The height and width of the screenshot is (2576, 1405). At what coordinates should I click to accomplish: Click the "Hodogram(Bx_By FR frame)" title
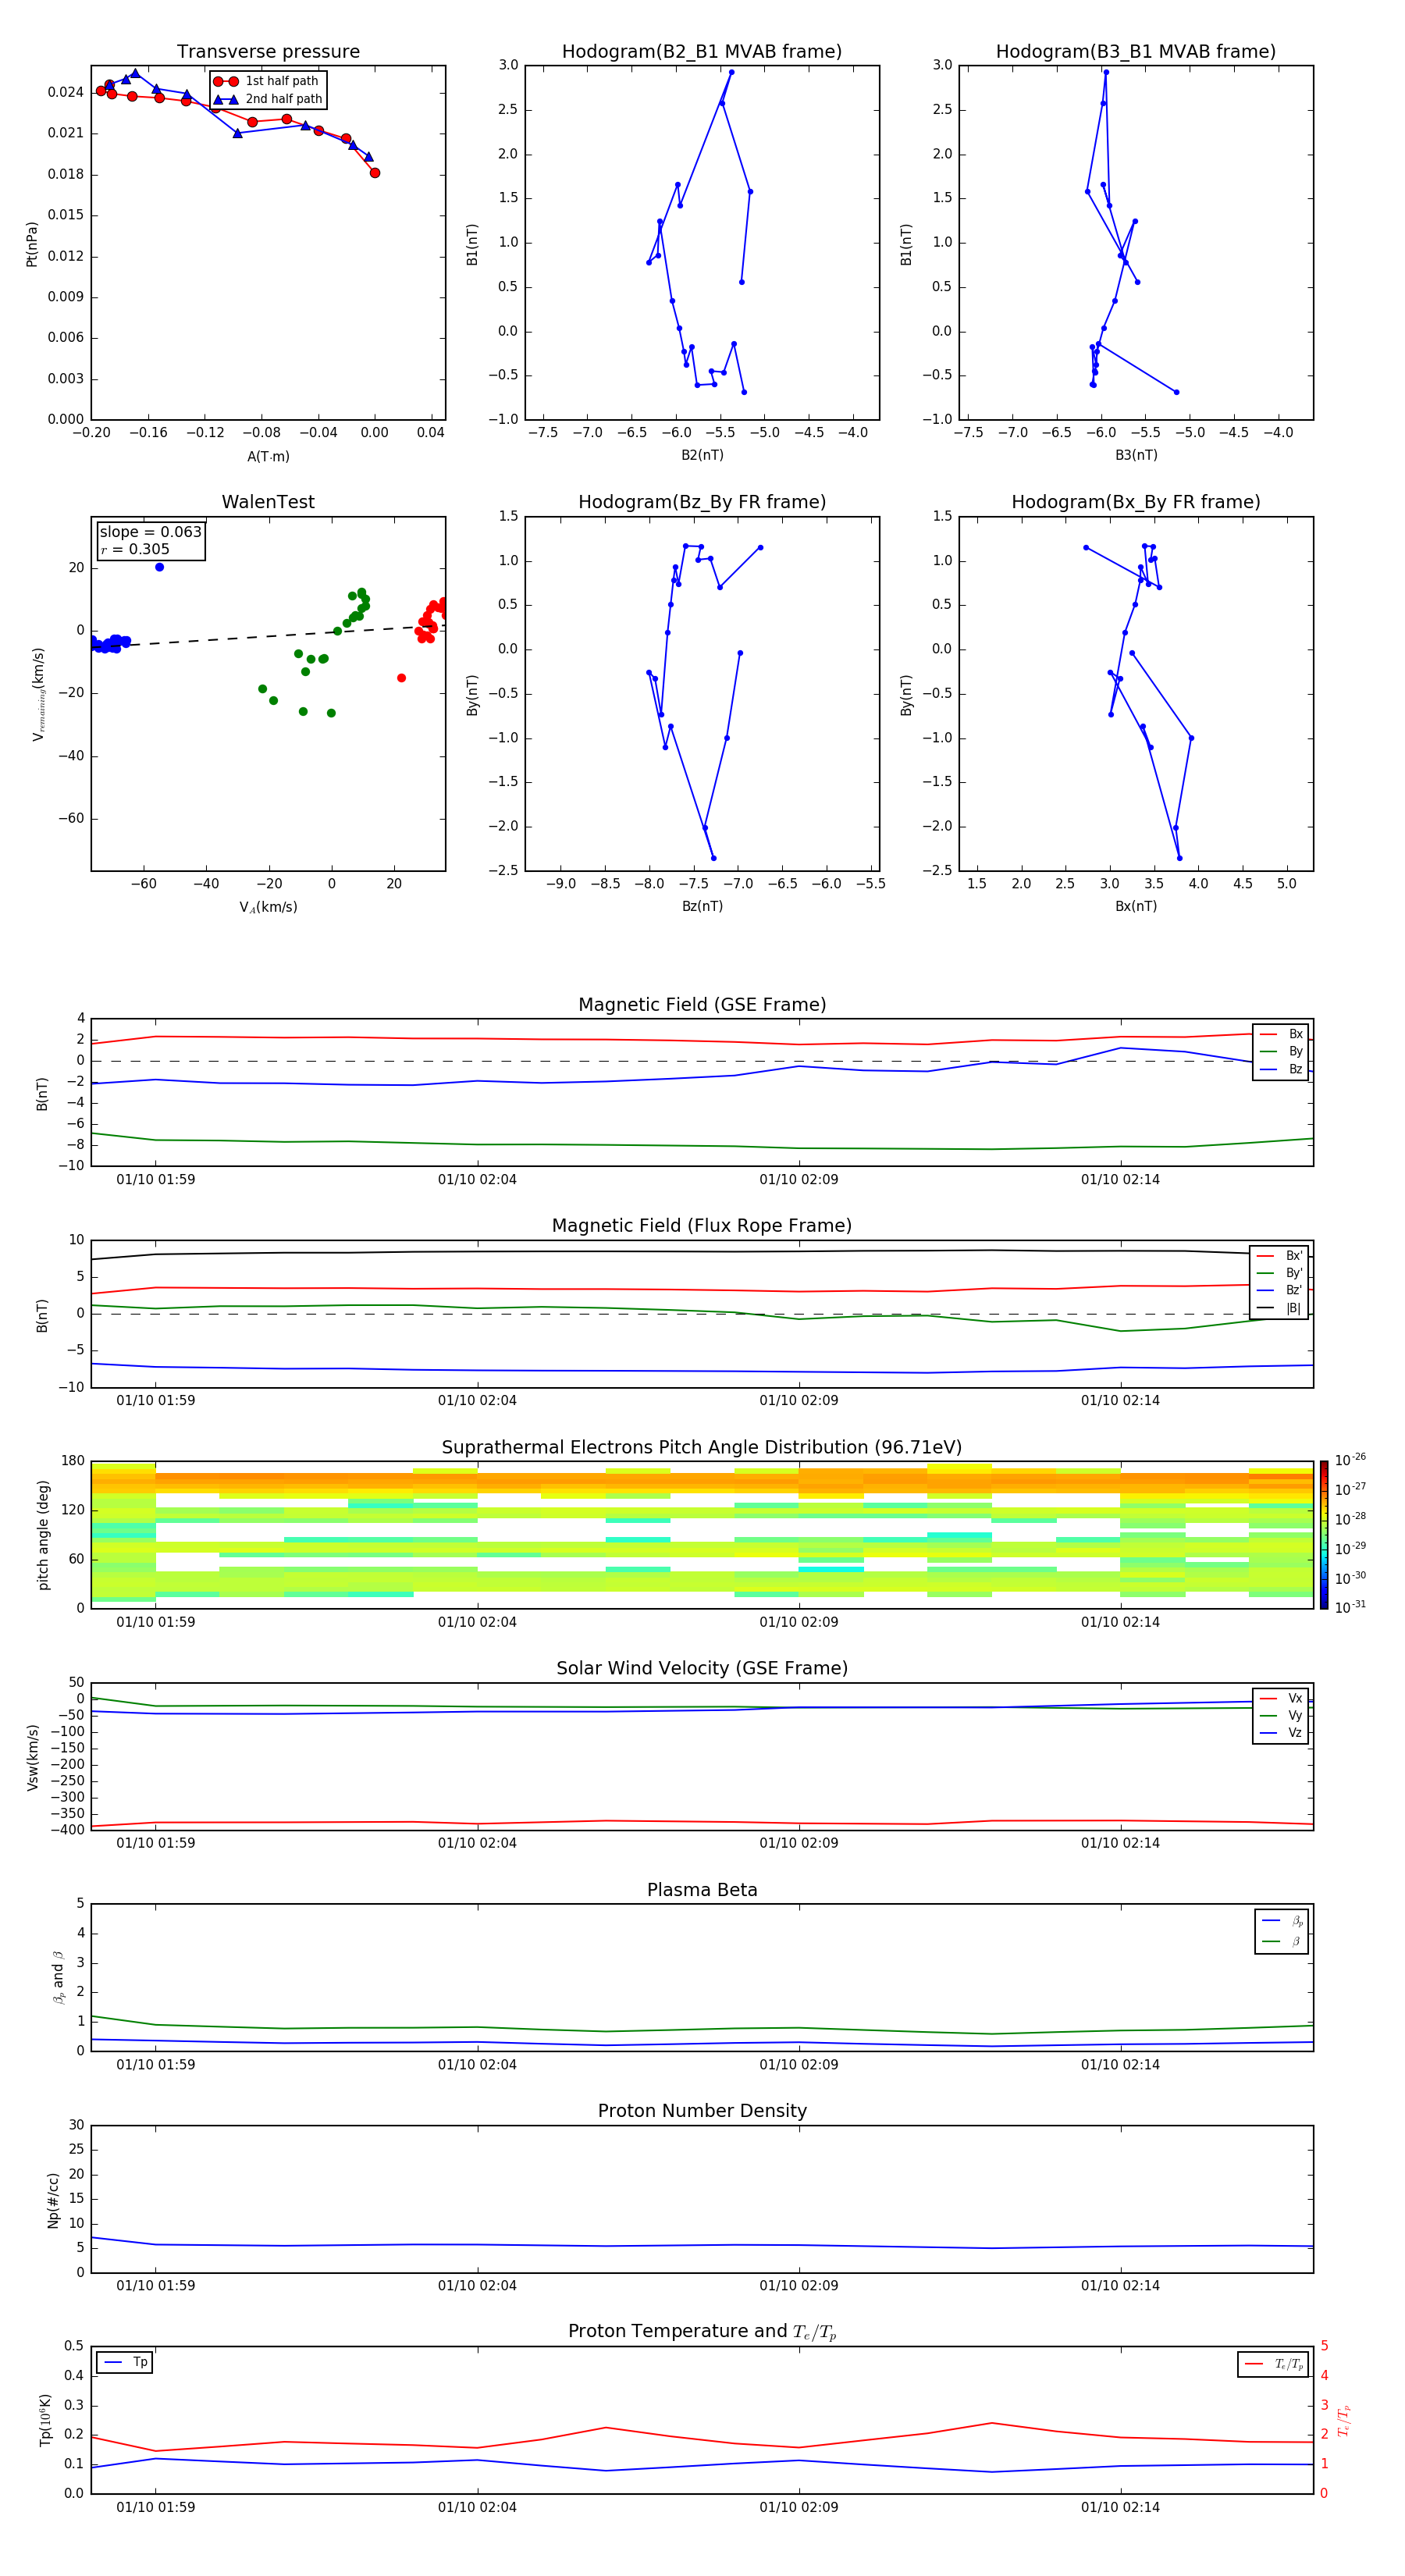coord(1136,502)
